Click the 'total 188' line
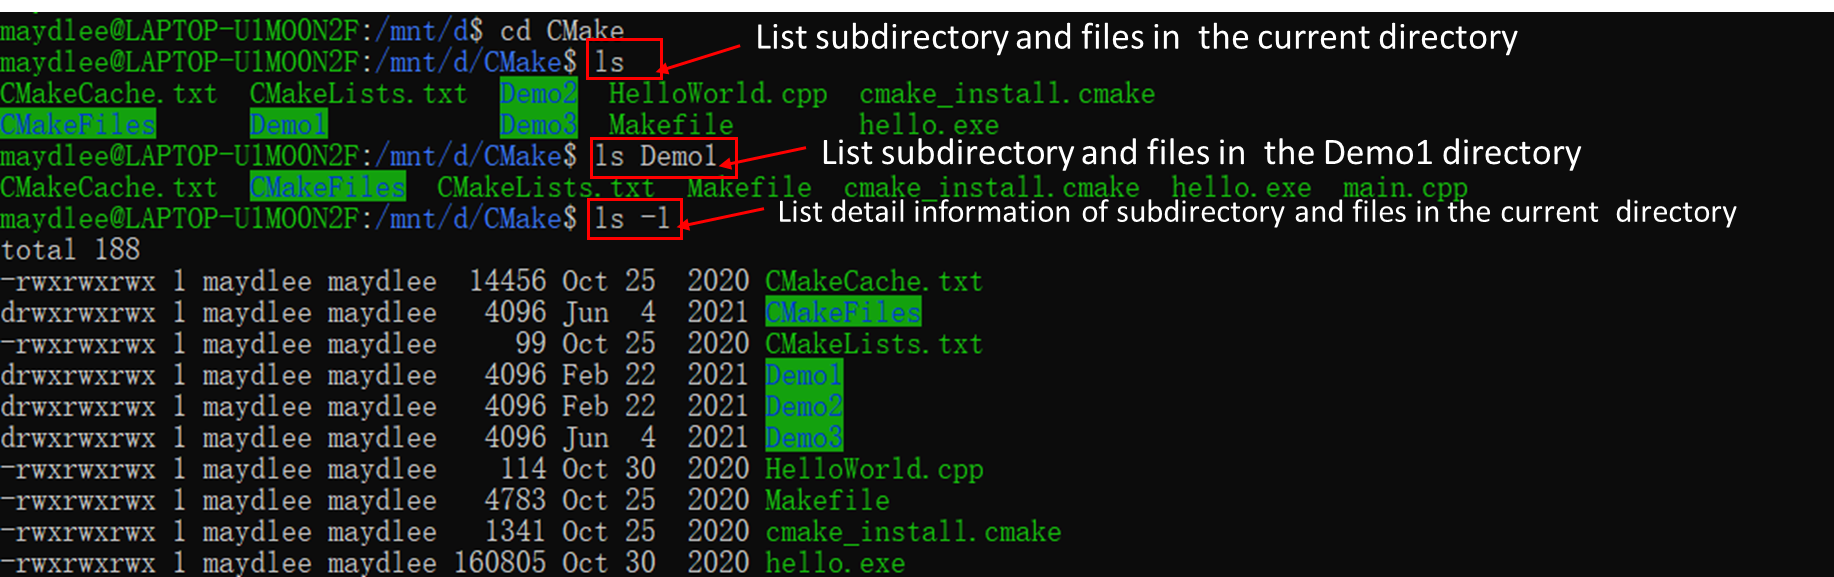Screen dimensions: 1834x577 [x=70, y=249]
